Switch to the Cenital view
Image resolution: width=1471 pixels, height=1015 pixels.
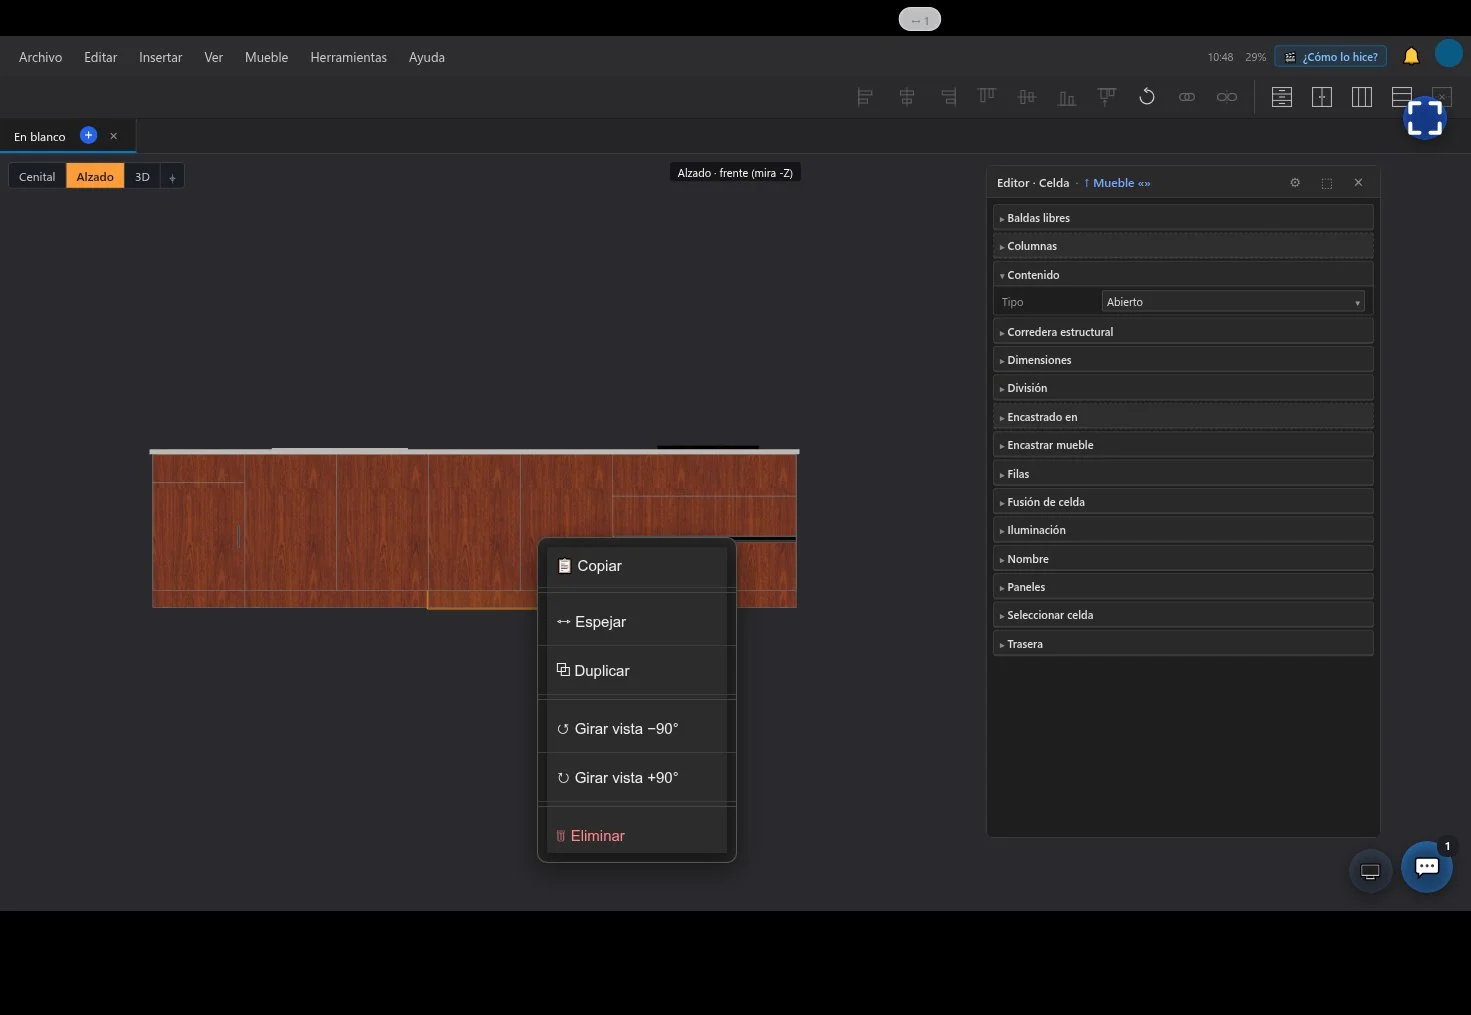tap(37, 176)
